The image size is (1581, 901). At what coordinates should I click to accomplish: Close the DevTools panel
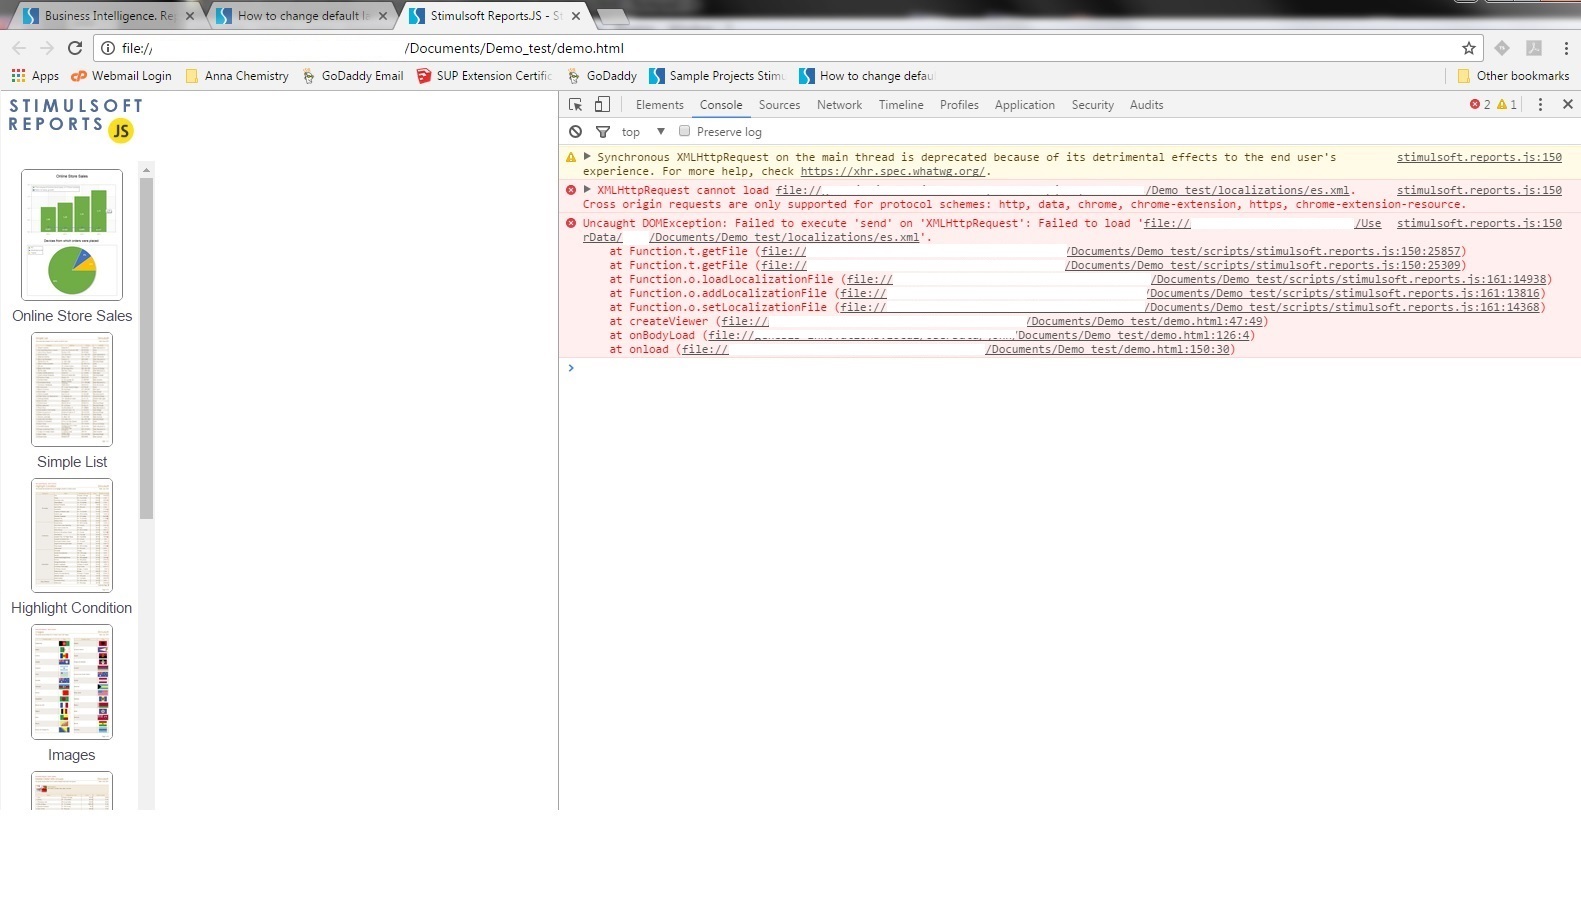pyautogui.click(x=1567, y=104)
